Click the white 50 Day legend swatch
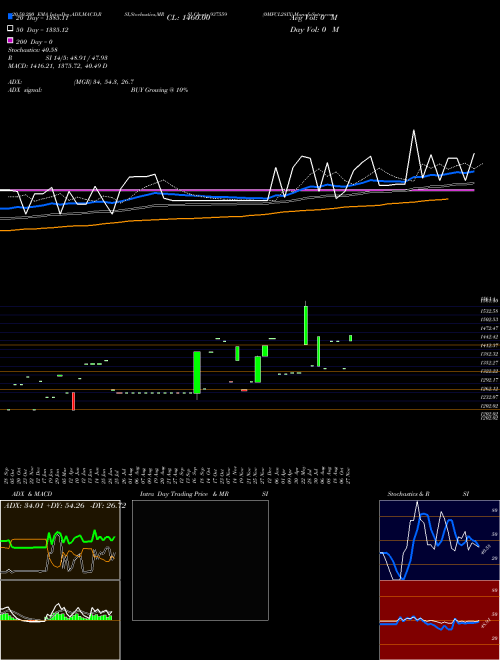The height and width of the screenshot is (660, 500). click(x=10, y=29)
